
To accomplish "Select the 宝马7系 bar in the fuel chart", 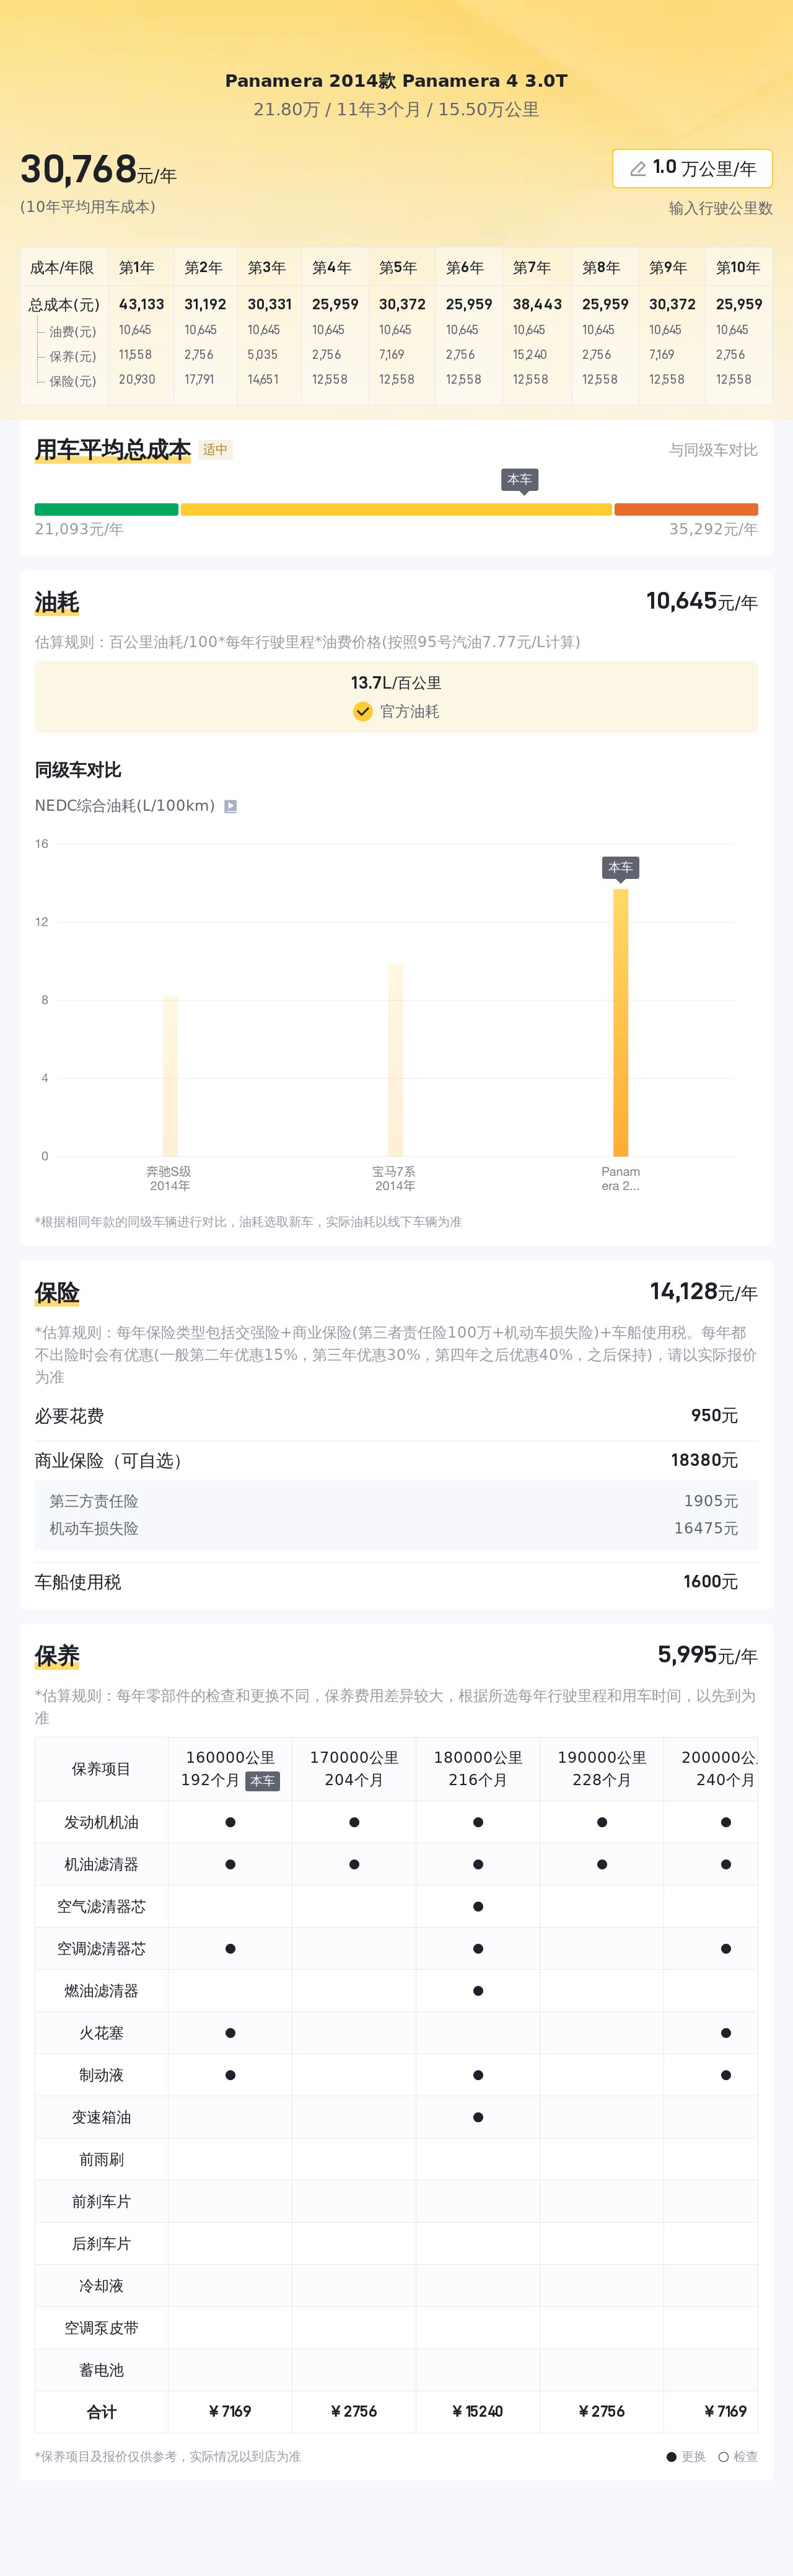I will tap(395, 1059).
